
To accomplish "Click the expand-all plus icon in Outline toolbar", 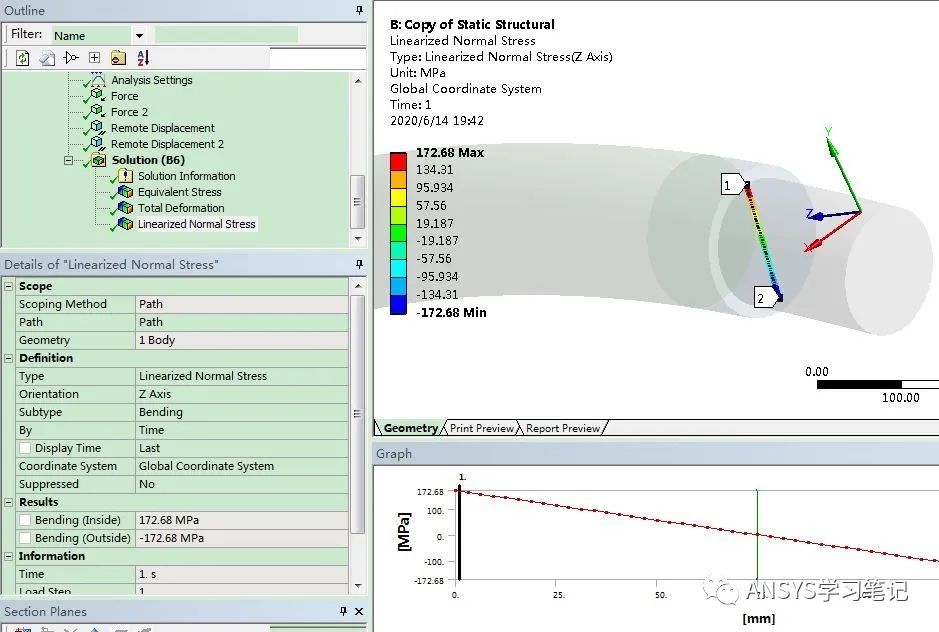I will coord(94,58).
